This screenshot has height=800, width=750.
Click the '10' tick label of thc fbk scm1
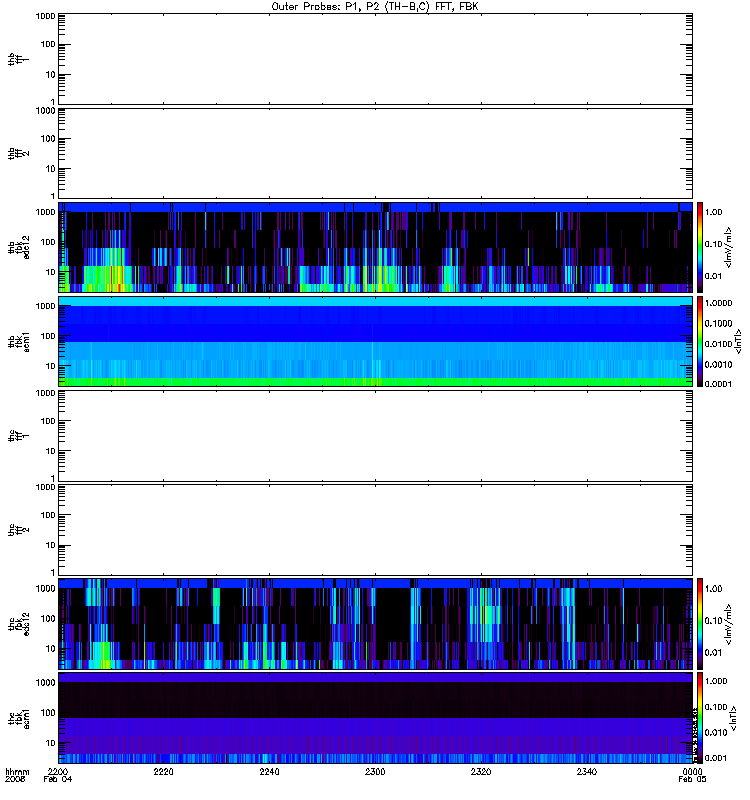tap(51, 743)
